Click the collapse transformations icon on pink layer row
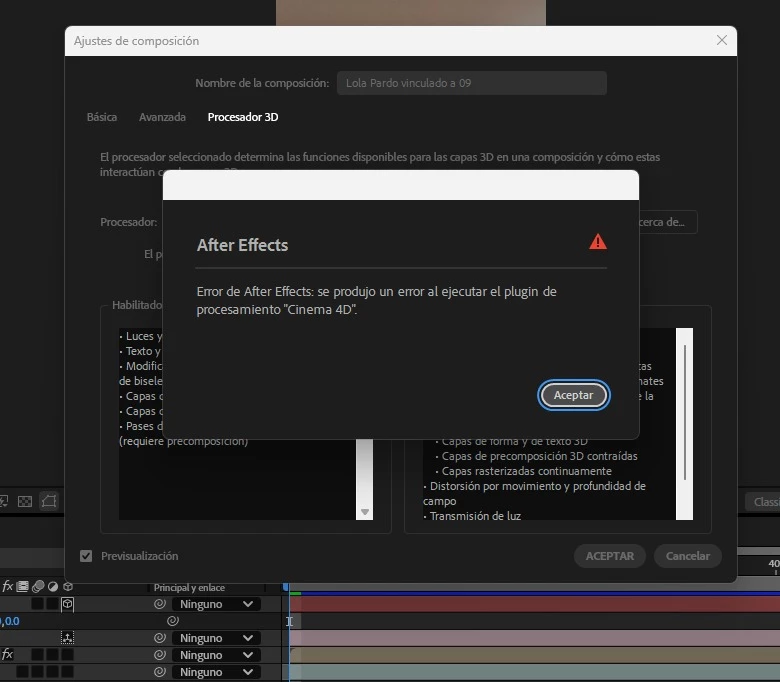Screen dimensions: 780x682 (x=67, y=637)
